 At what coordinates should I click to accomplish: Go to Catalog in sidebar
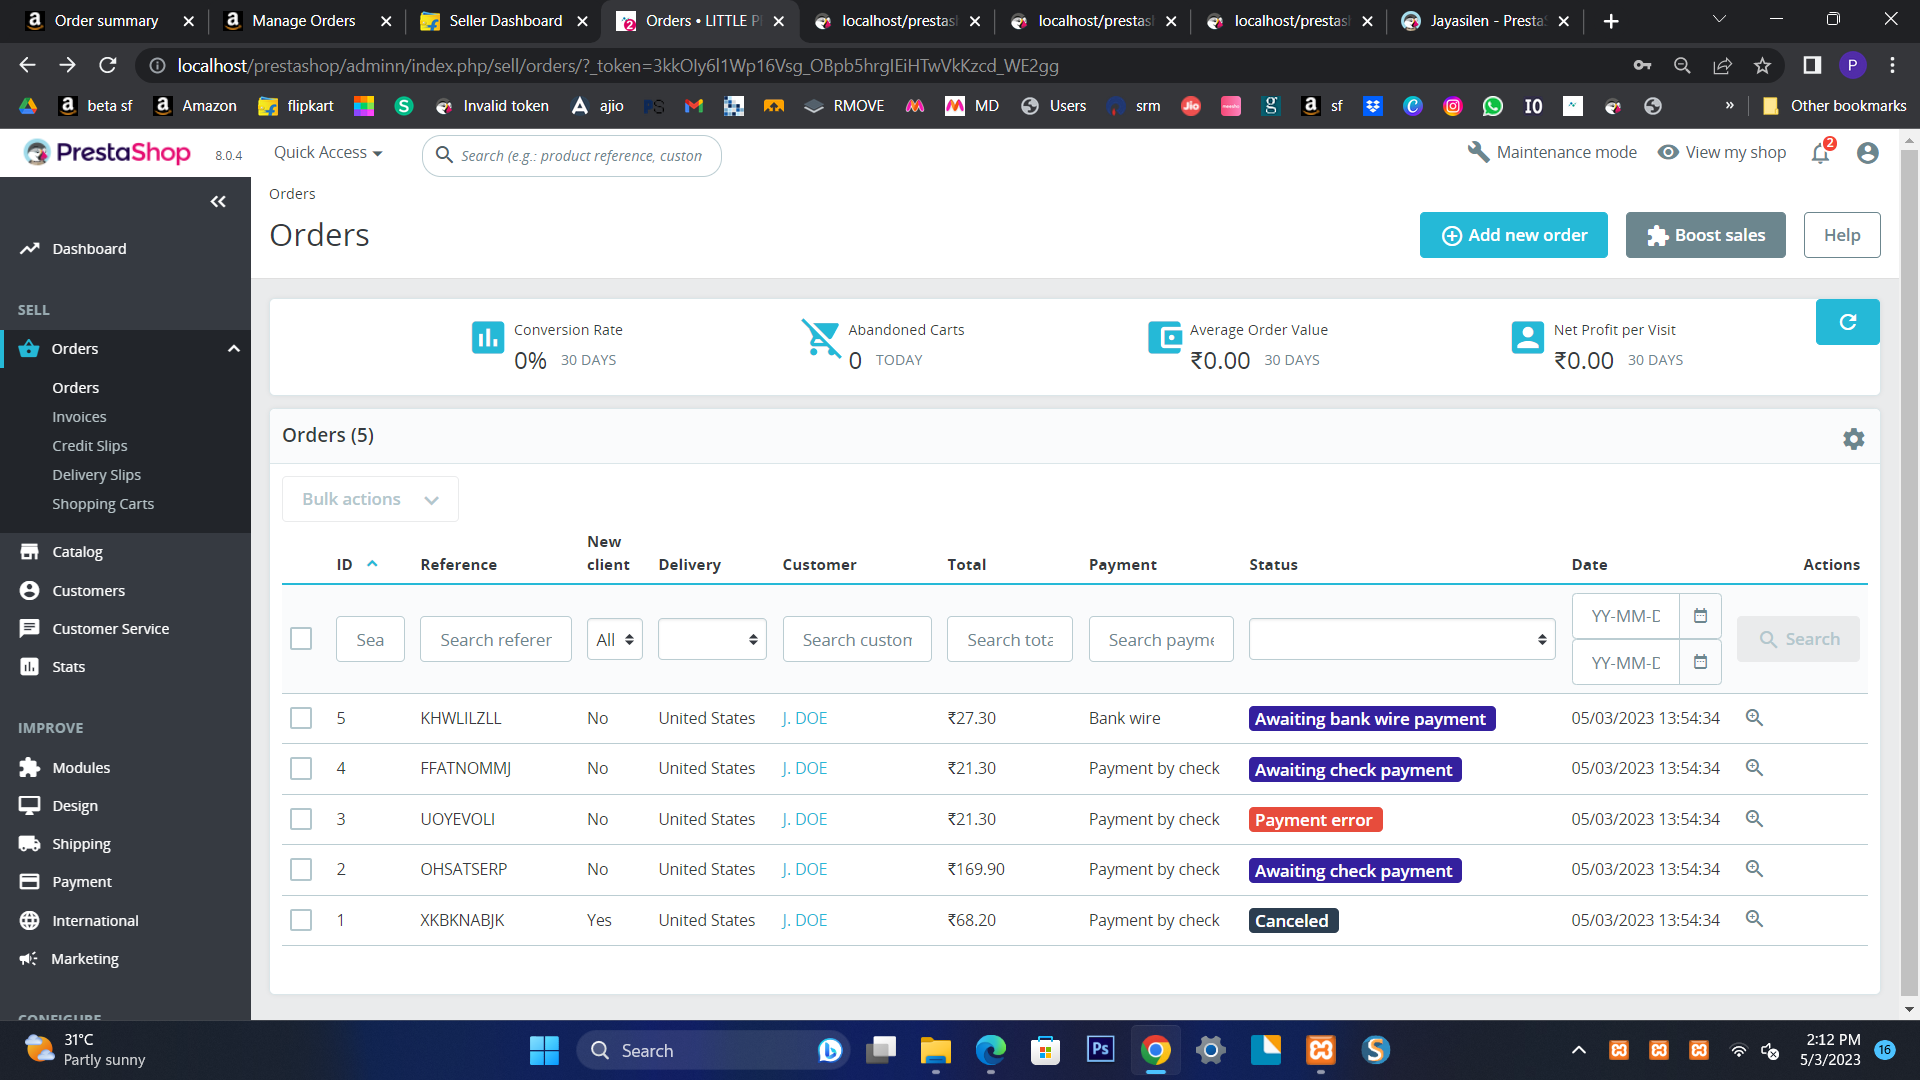click(x=77, y=552)
